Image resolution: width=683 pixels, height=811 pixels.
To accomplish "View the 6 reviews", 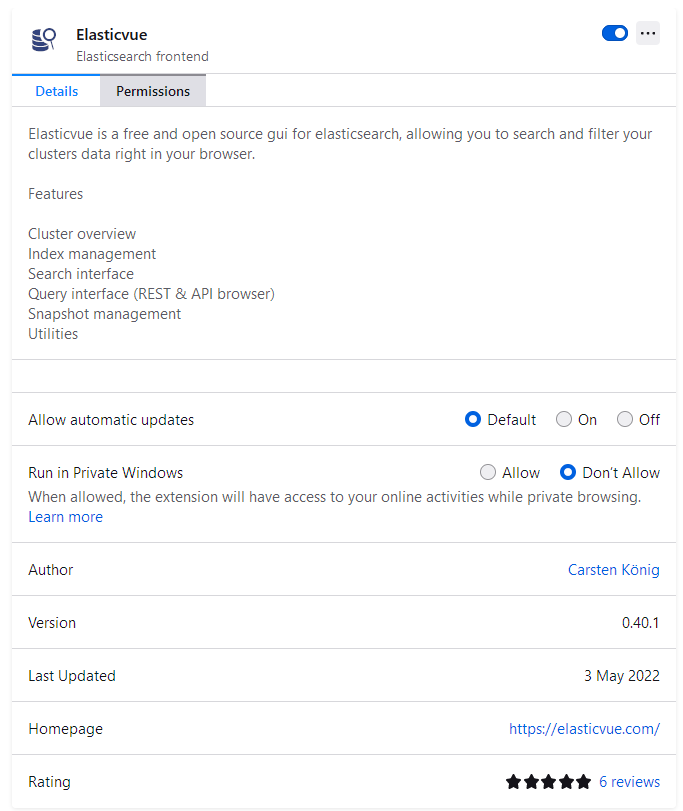I will [x=628, y=781].
